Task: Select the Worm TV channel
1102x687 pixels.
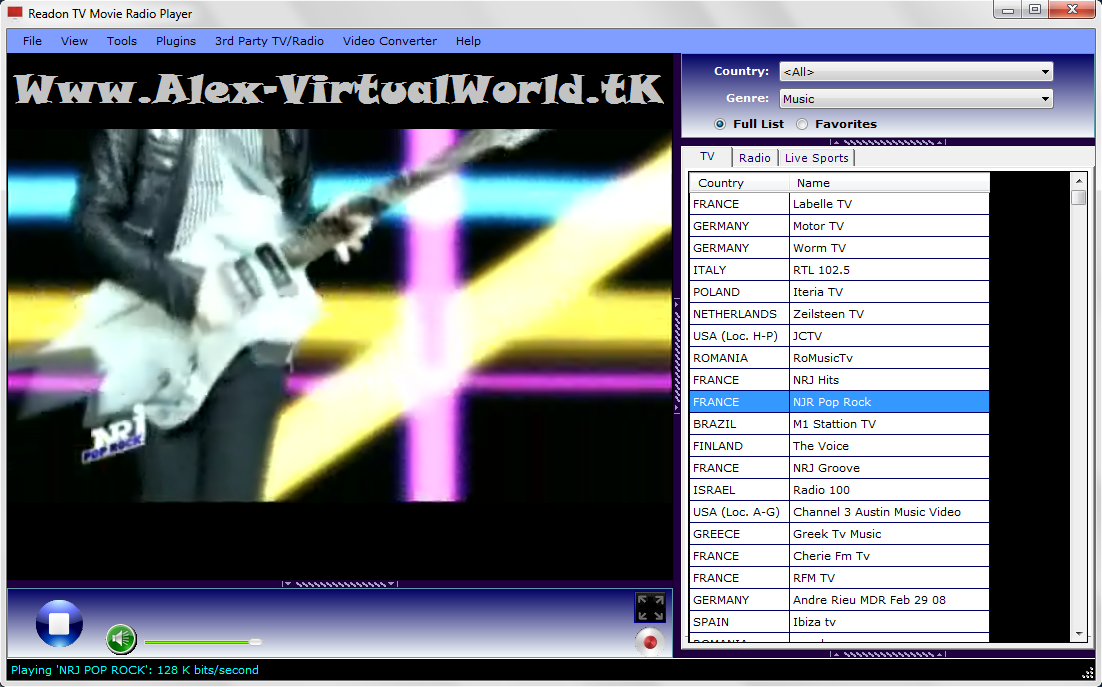Action: 889,248
